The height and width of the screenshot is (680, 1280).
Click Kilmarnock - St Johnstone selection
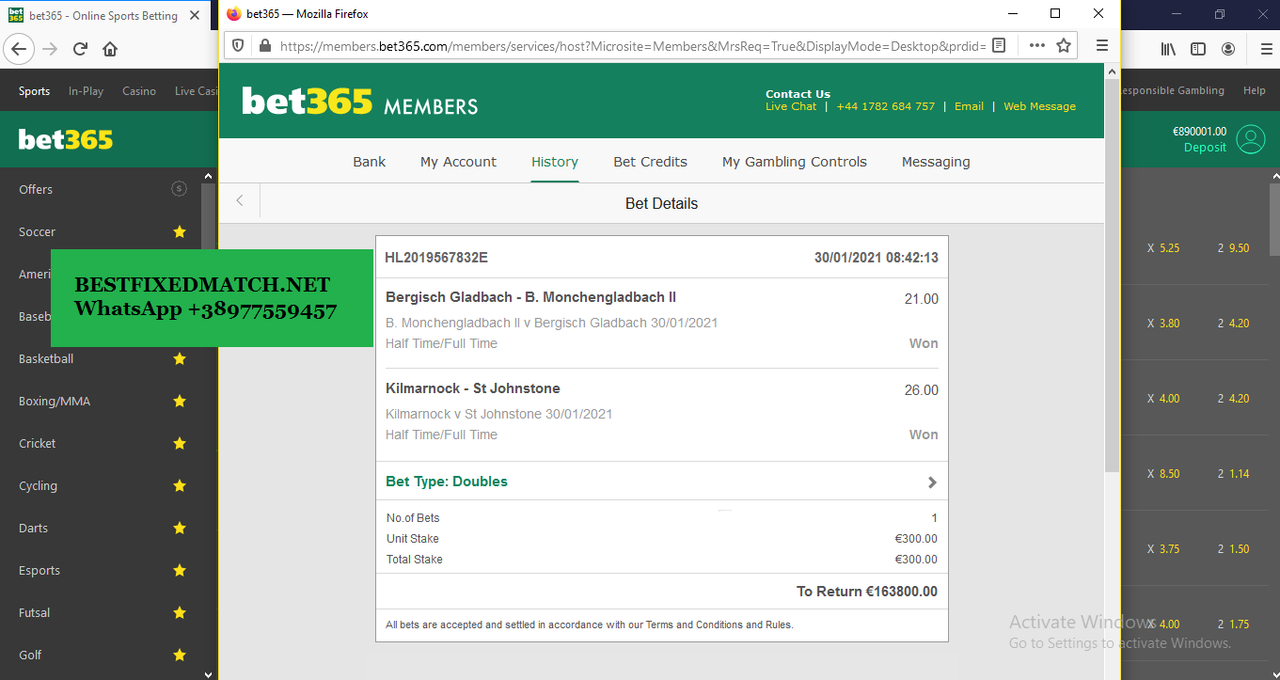click(x=473, y=388)
